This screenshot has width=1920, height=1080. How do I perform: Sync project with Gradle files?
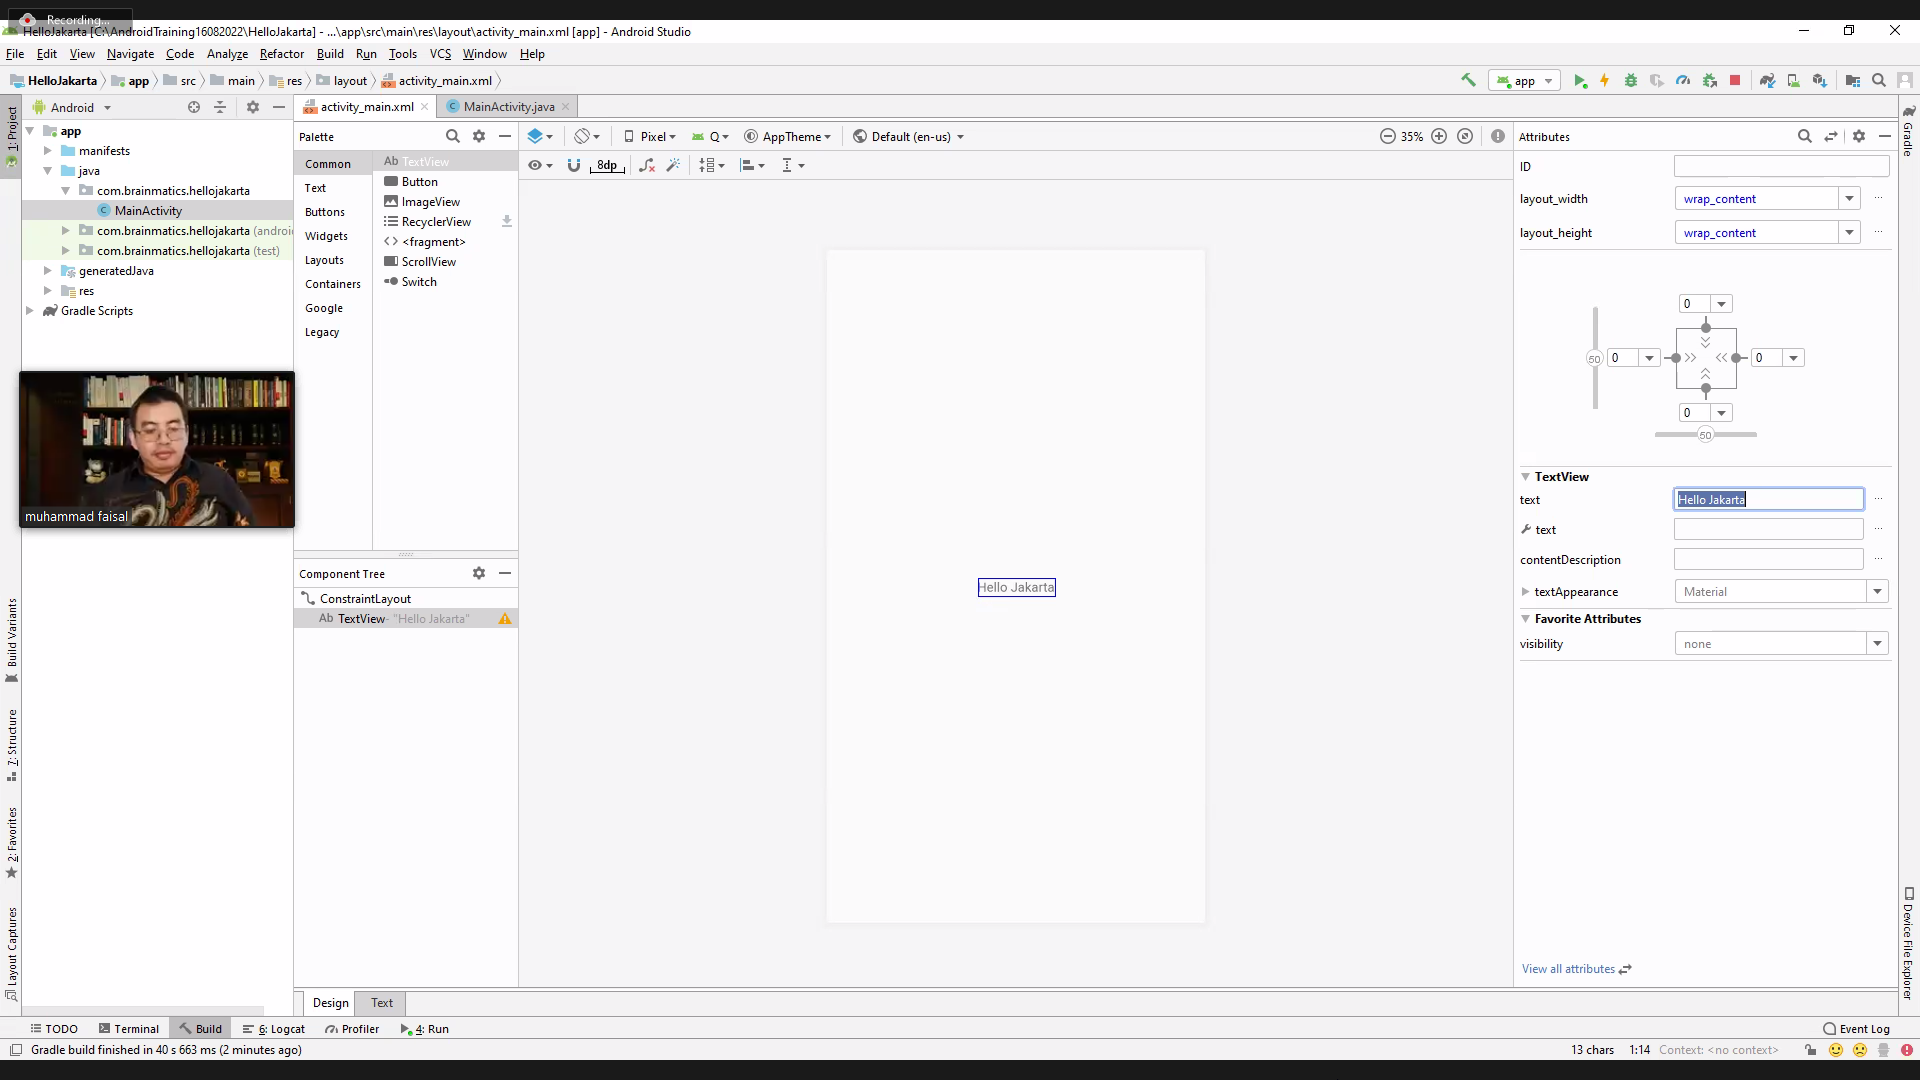pos(1767,81)
